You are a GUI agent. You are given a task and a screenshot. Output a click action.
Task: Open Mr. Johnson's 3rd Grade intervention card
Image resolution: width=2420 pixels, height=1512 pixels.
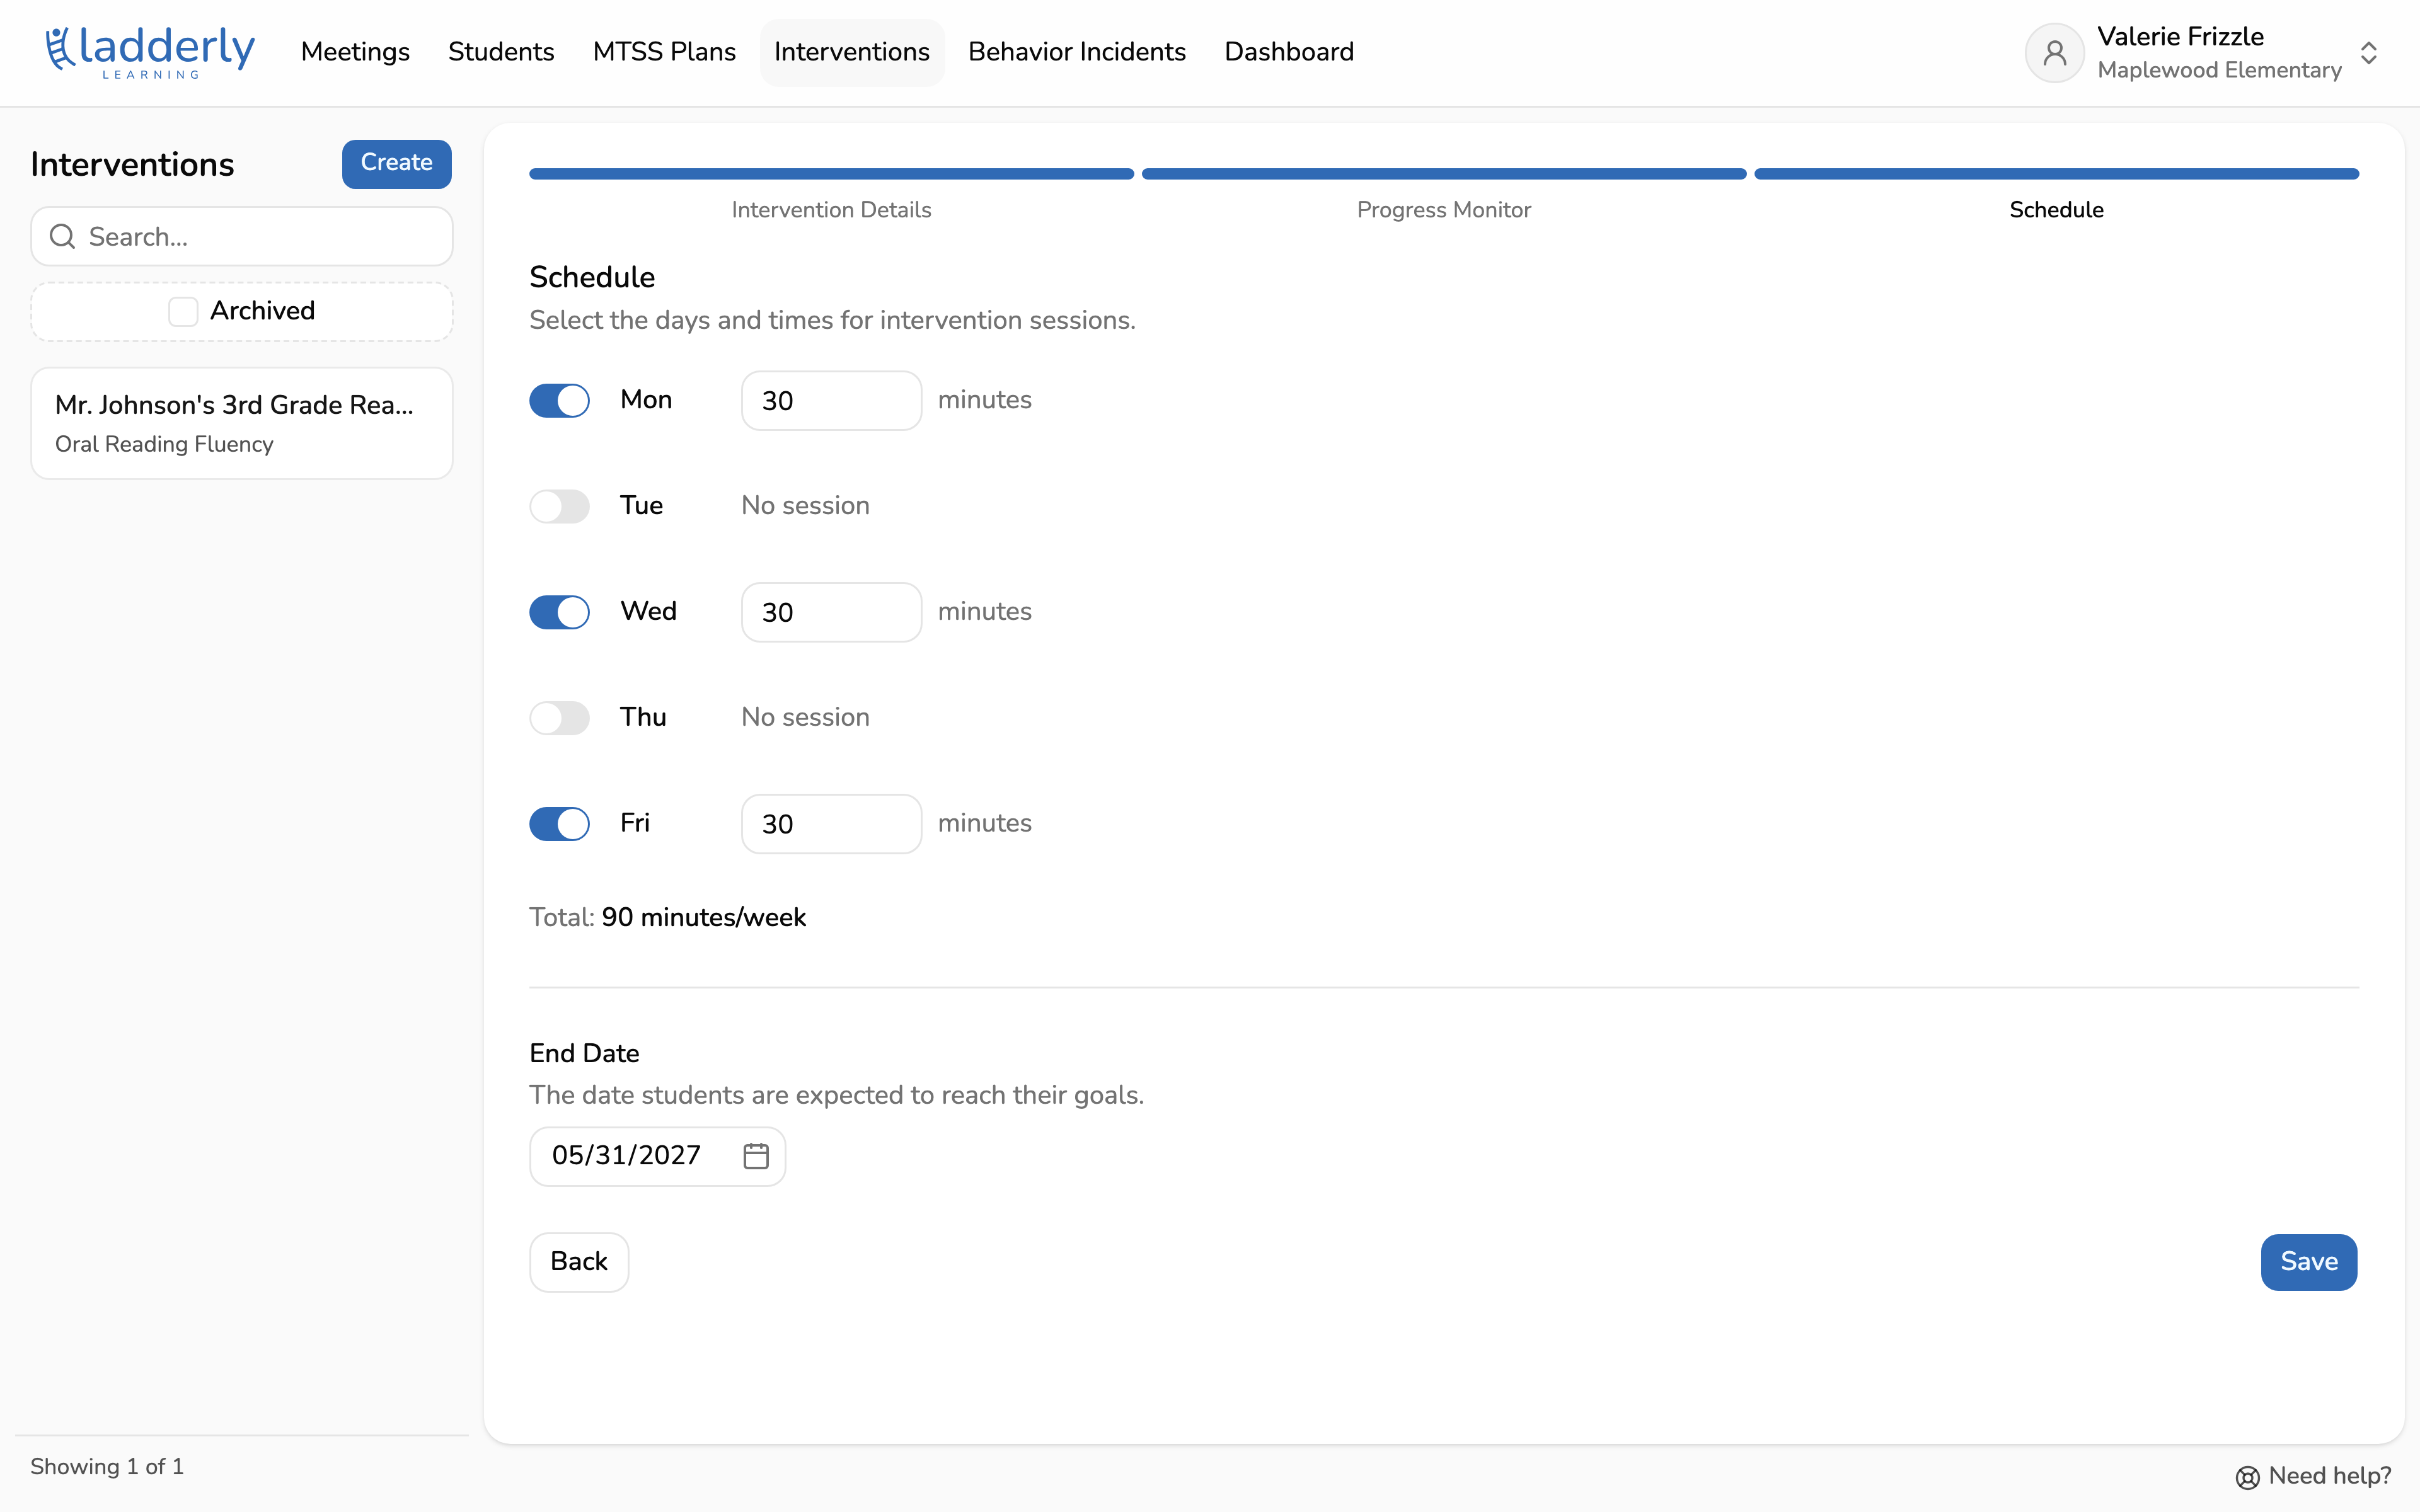(x=242, y=423)
